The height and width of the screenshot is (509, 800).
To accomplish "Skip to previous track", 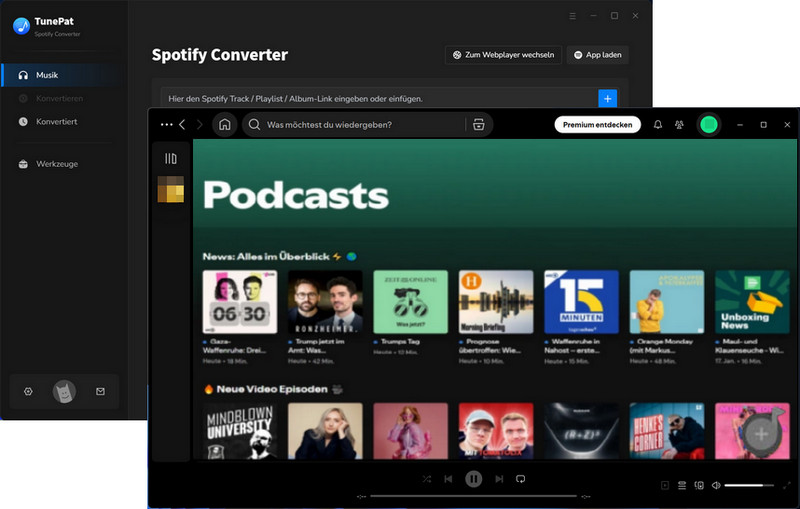I will pos(448,479).
